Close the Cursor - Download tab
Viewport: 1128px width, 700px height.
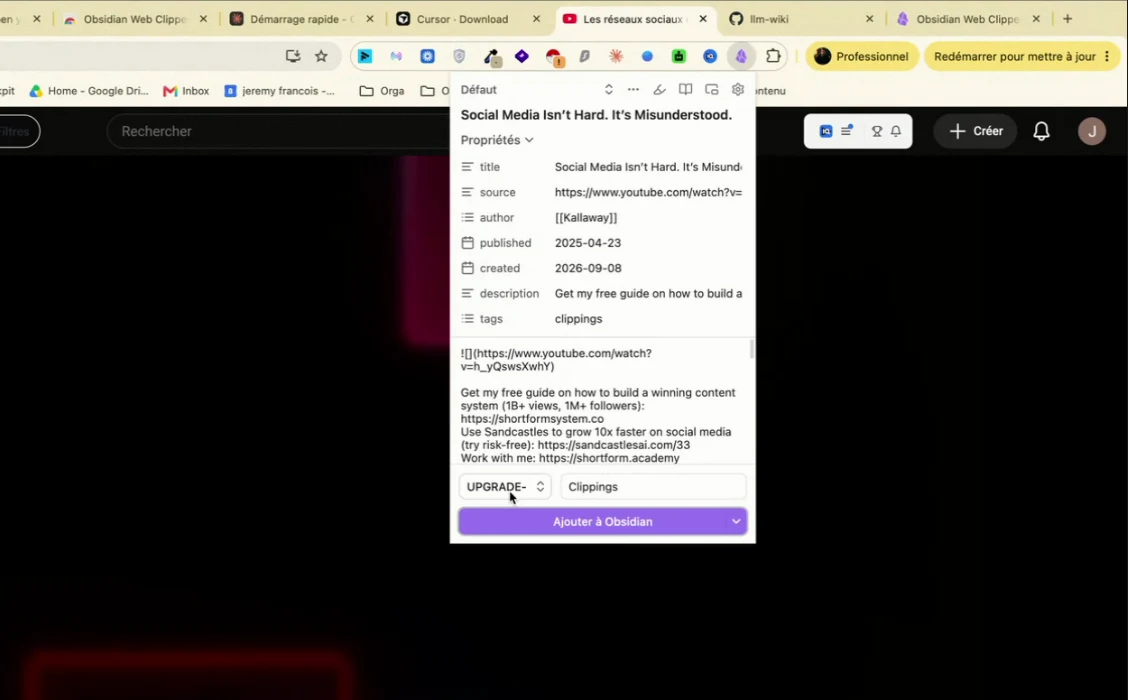[x=536, y=19]
